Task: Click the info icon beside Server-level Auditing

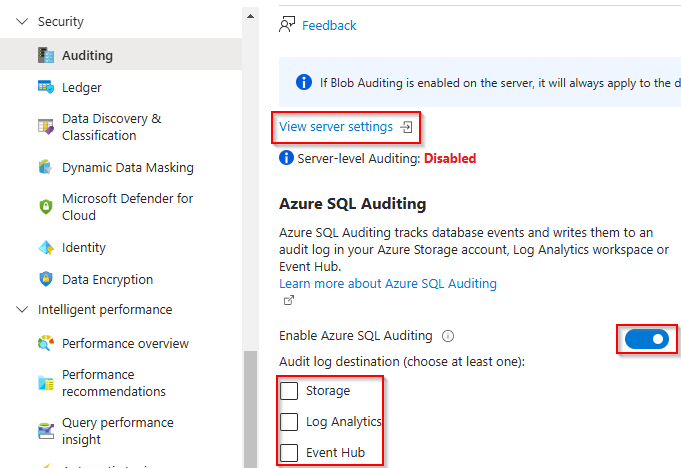Action: pyautogui.click(x=286, y=158)
